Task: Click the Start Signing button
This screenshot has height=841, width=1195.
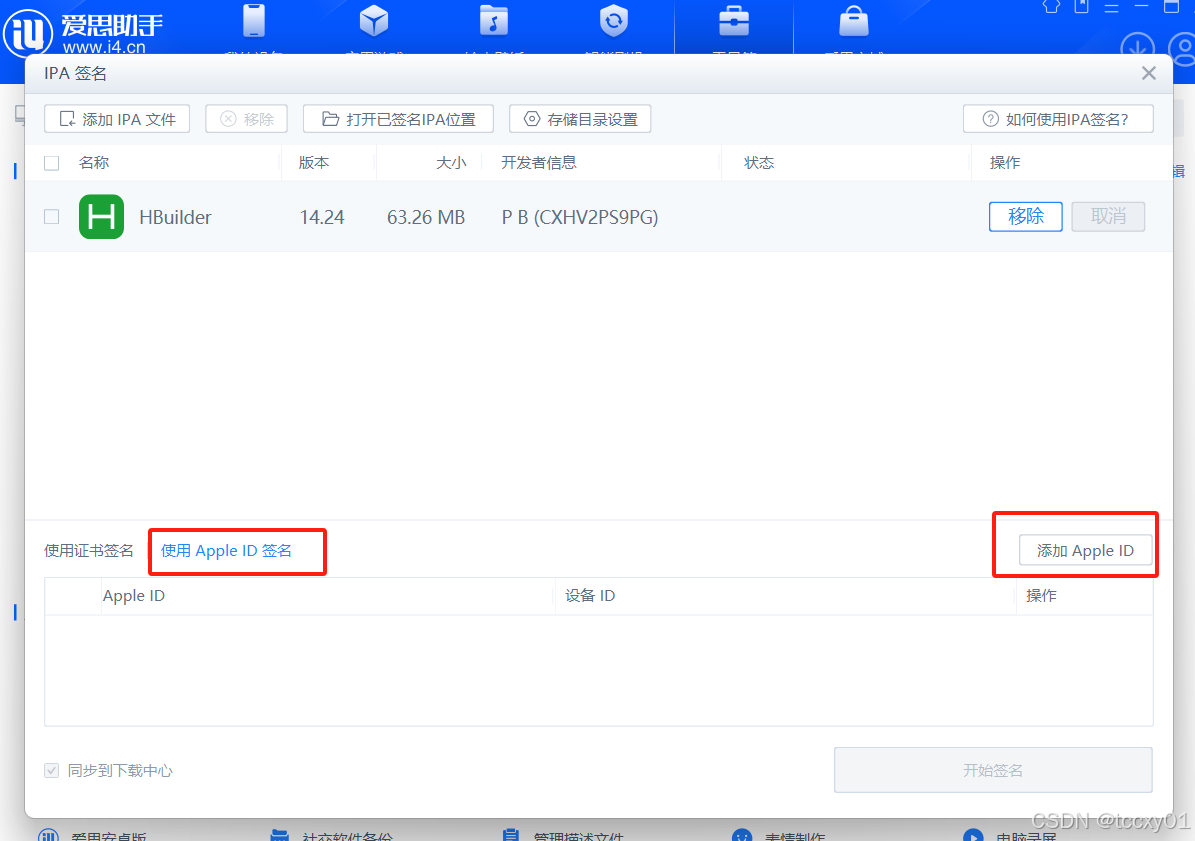Action: (993, 770)
